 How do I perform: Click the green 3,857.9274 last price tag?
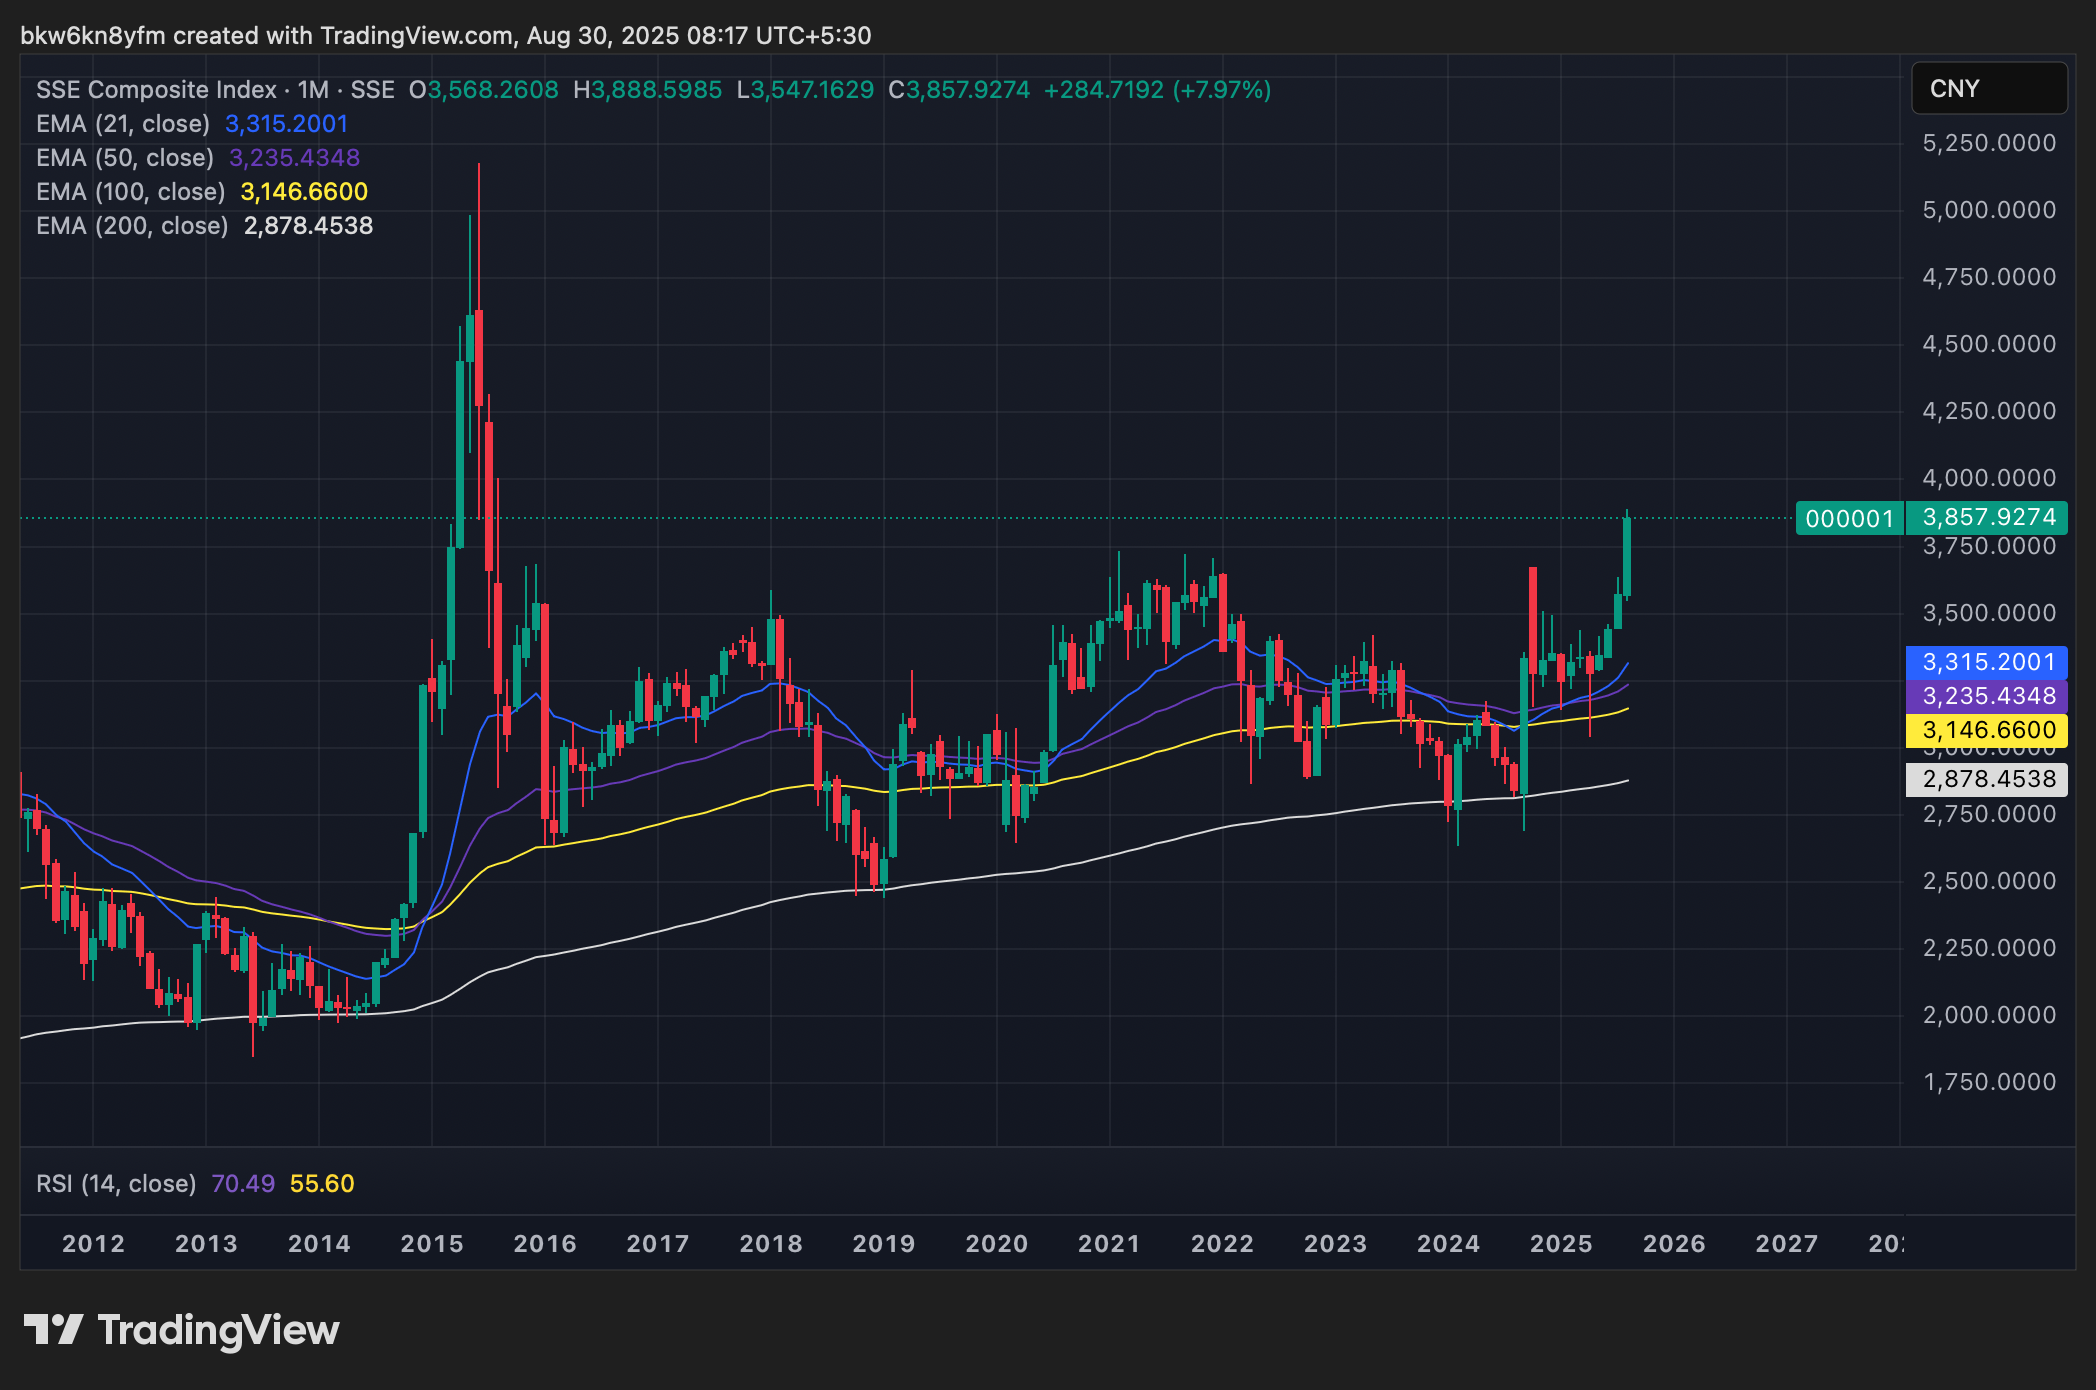[1987, 517]
